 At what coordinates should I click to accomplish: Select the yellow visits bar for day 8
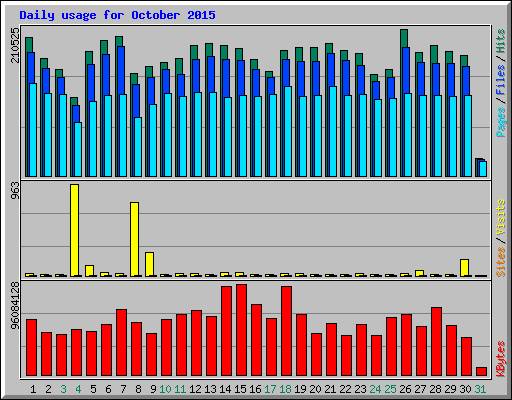point(135,239)
